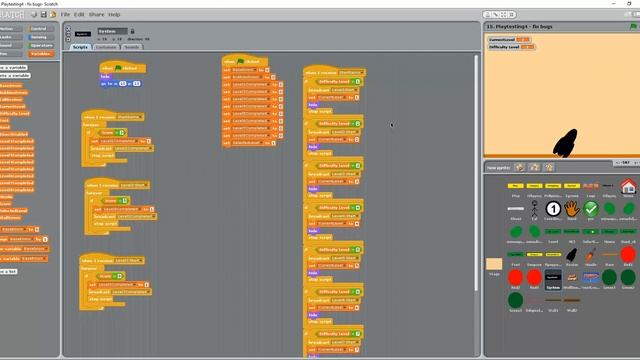The height and width of the screenshot is (360, 640).
Task: Click the share project icon beside save
Action: [x=53, y=14]
